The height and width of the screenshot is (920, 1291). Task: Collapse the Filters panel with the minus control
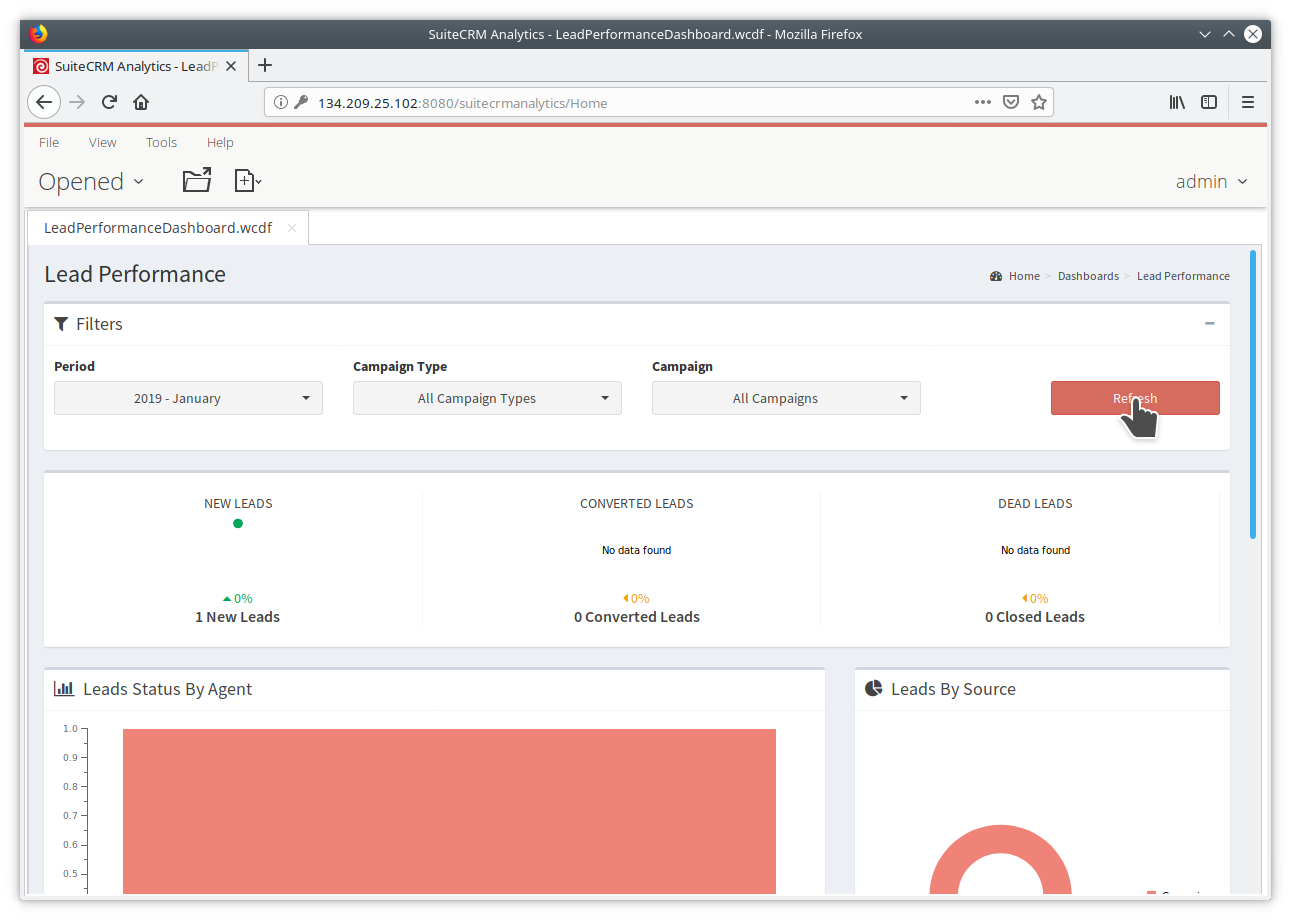coord(1209,324)
